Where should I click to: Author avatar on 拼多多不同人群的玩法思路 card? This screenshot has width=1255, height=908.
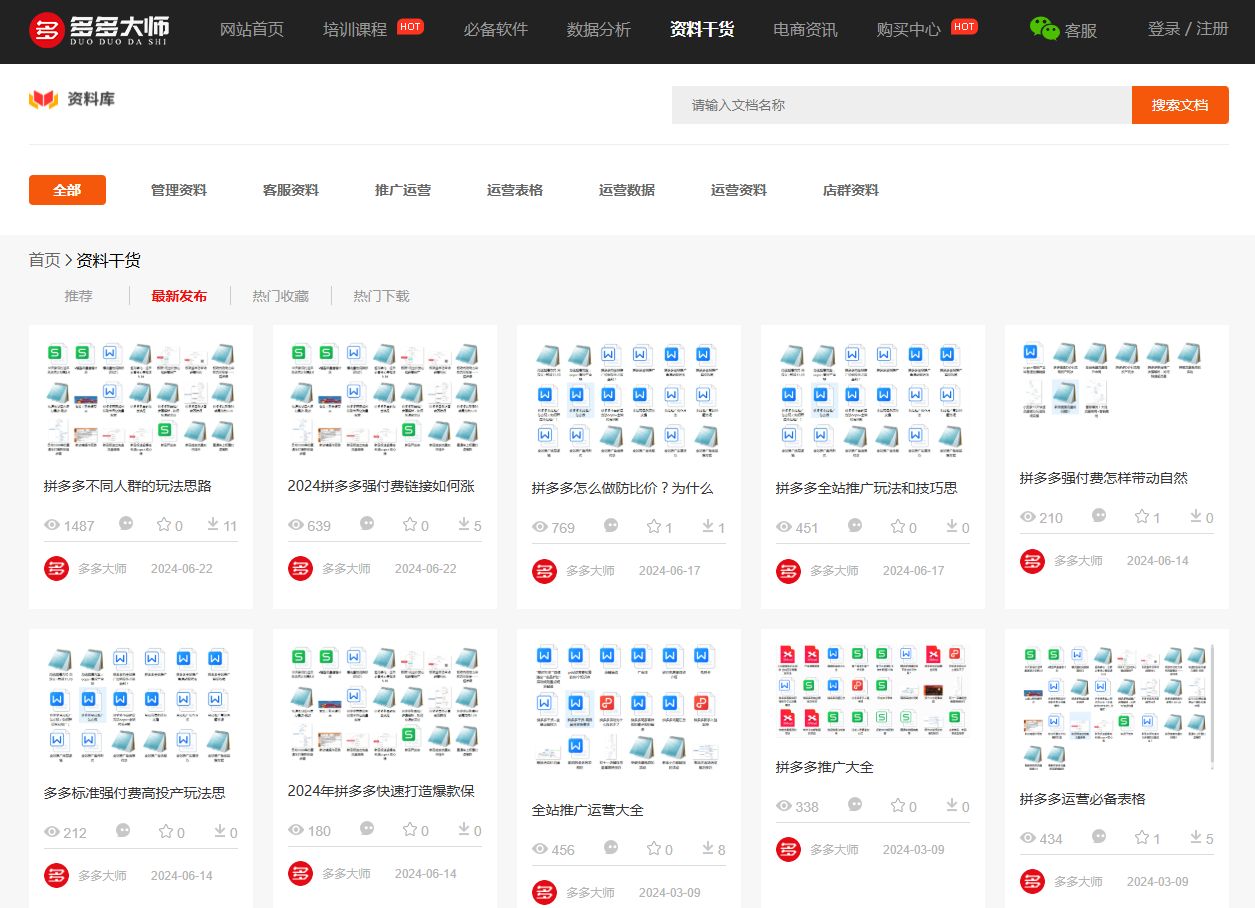(x=57, y=568)
